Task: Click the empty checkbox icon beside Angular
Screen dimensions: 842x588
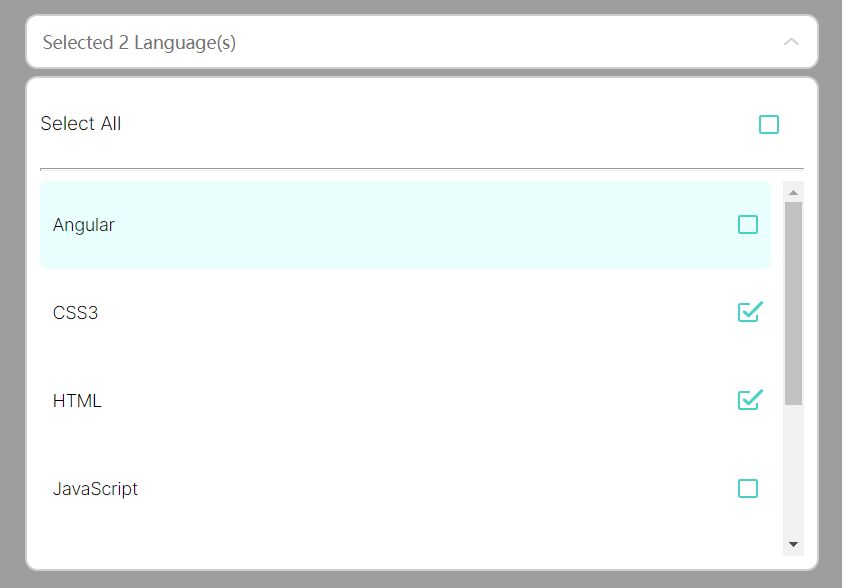Action: (x=748, y=224)
